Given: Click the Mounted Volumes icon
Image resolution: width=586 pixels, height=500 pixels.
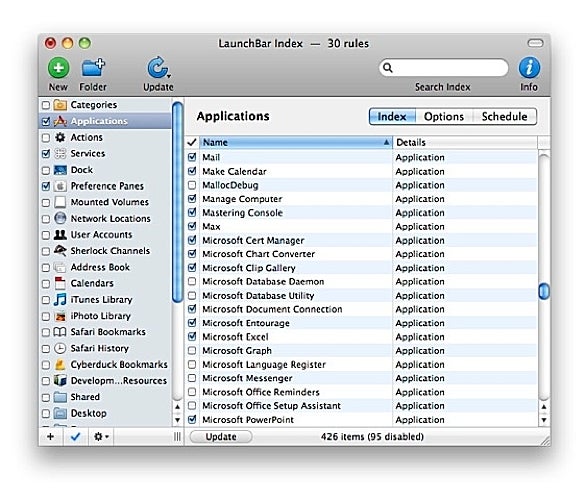Looking at the screenshot, I should tap(60, 202).
